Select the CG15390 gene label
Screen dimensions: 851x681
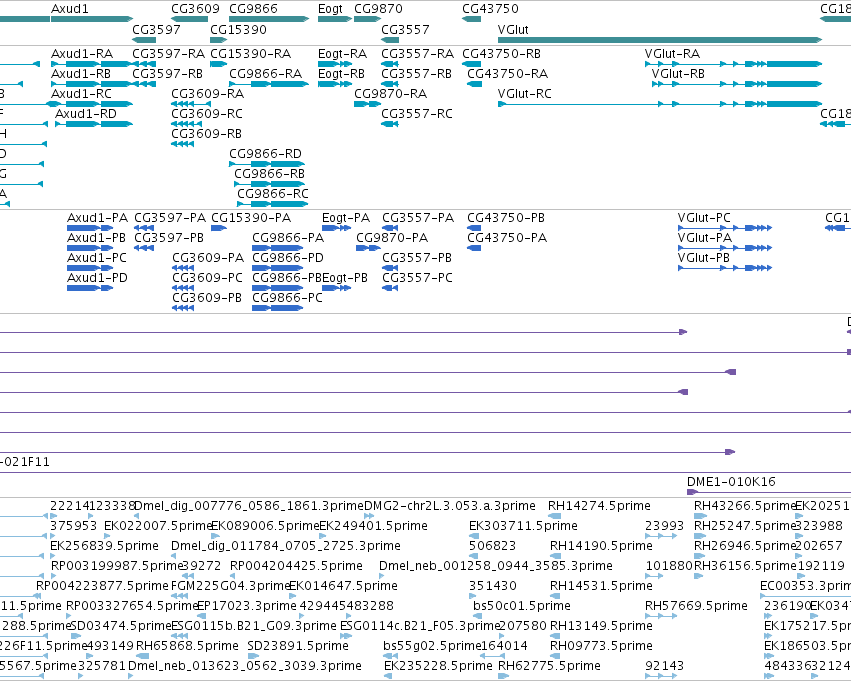pyautogui.click(x=238, y=30)
